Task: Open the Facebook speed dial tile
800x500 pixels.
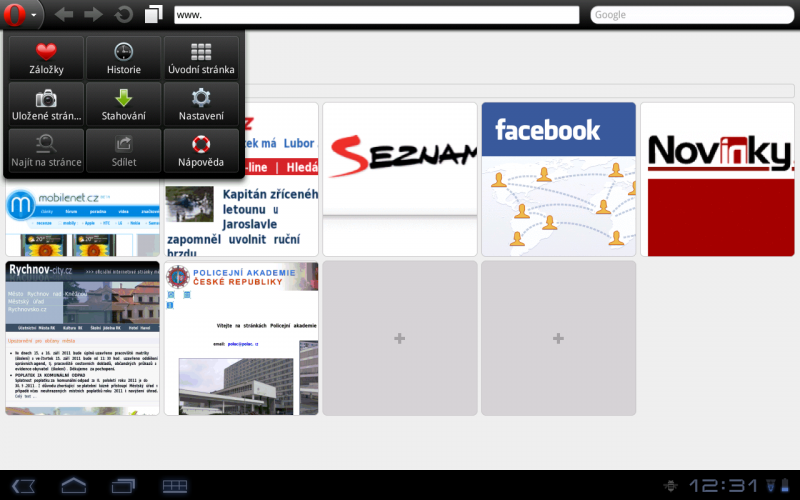Action: pos(558,178)
